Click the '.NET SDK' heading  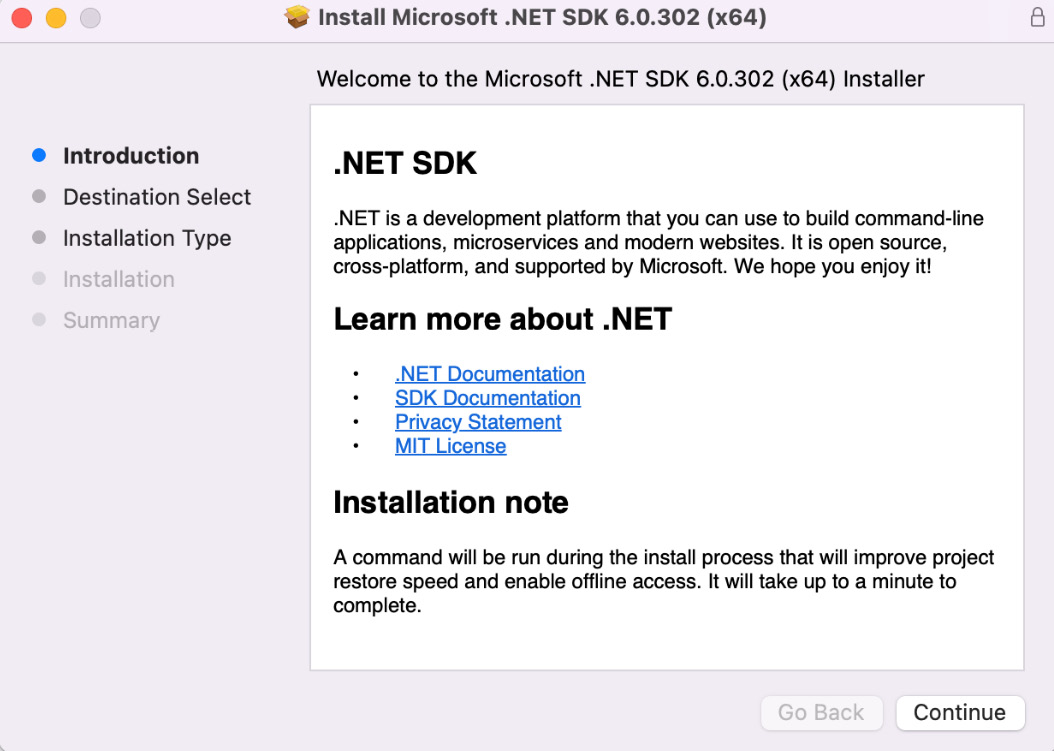pyautogui.click(x=405, y=163)
